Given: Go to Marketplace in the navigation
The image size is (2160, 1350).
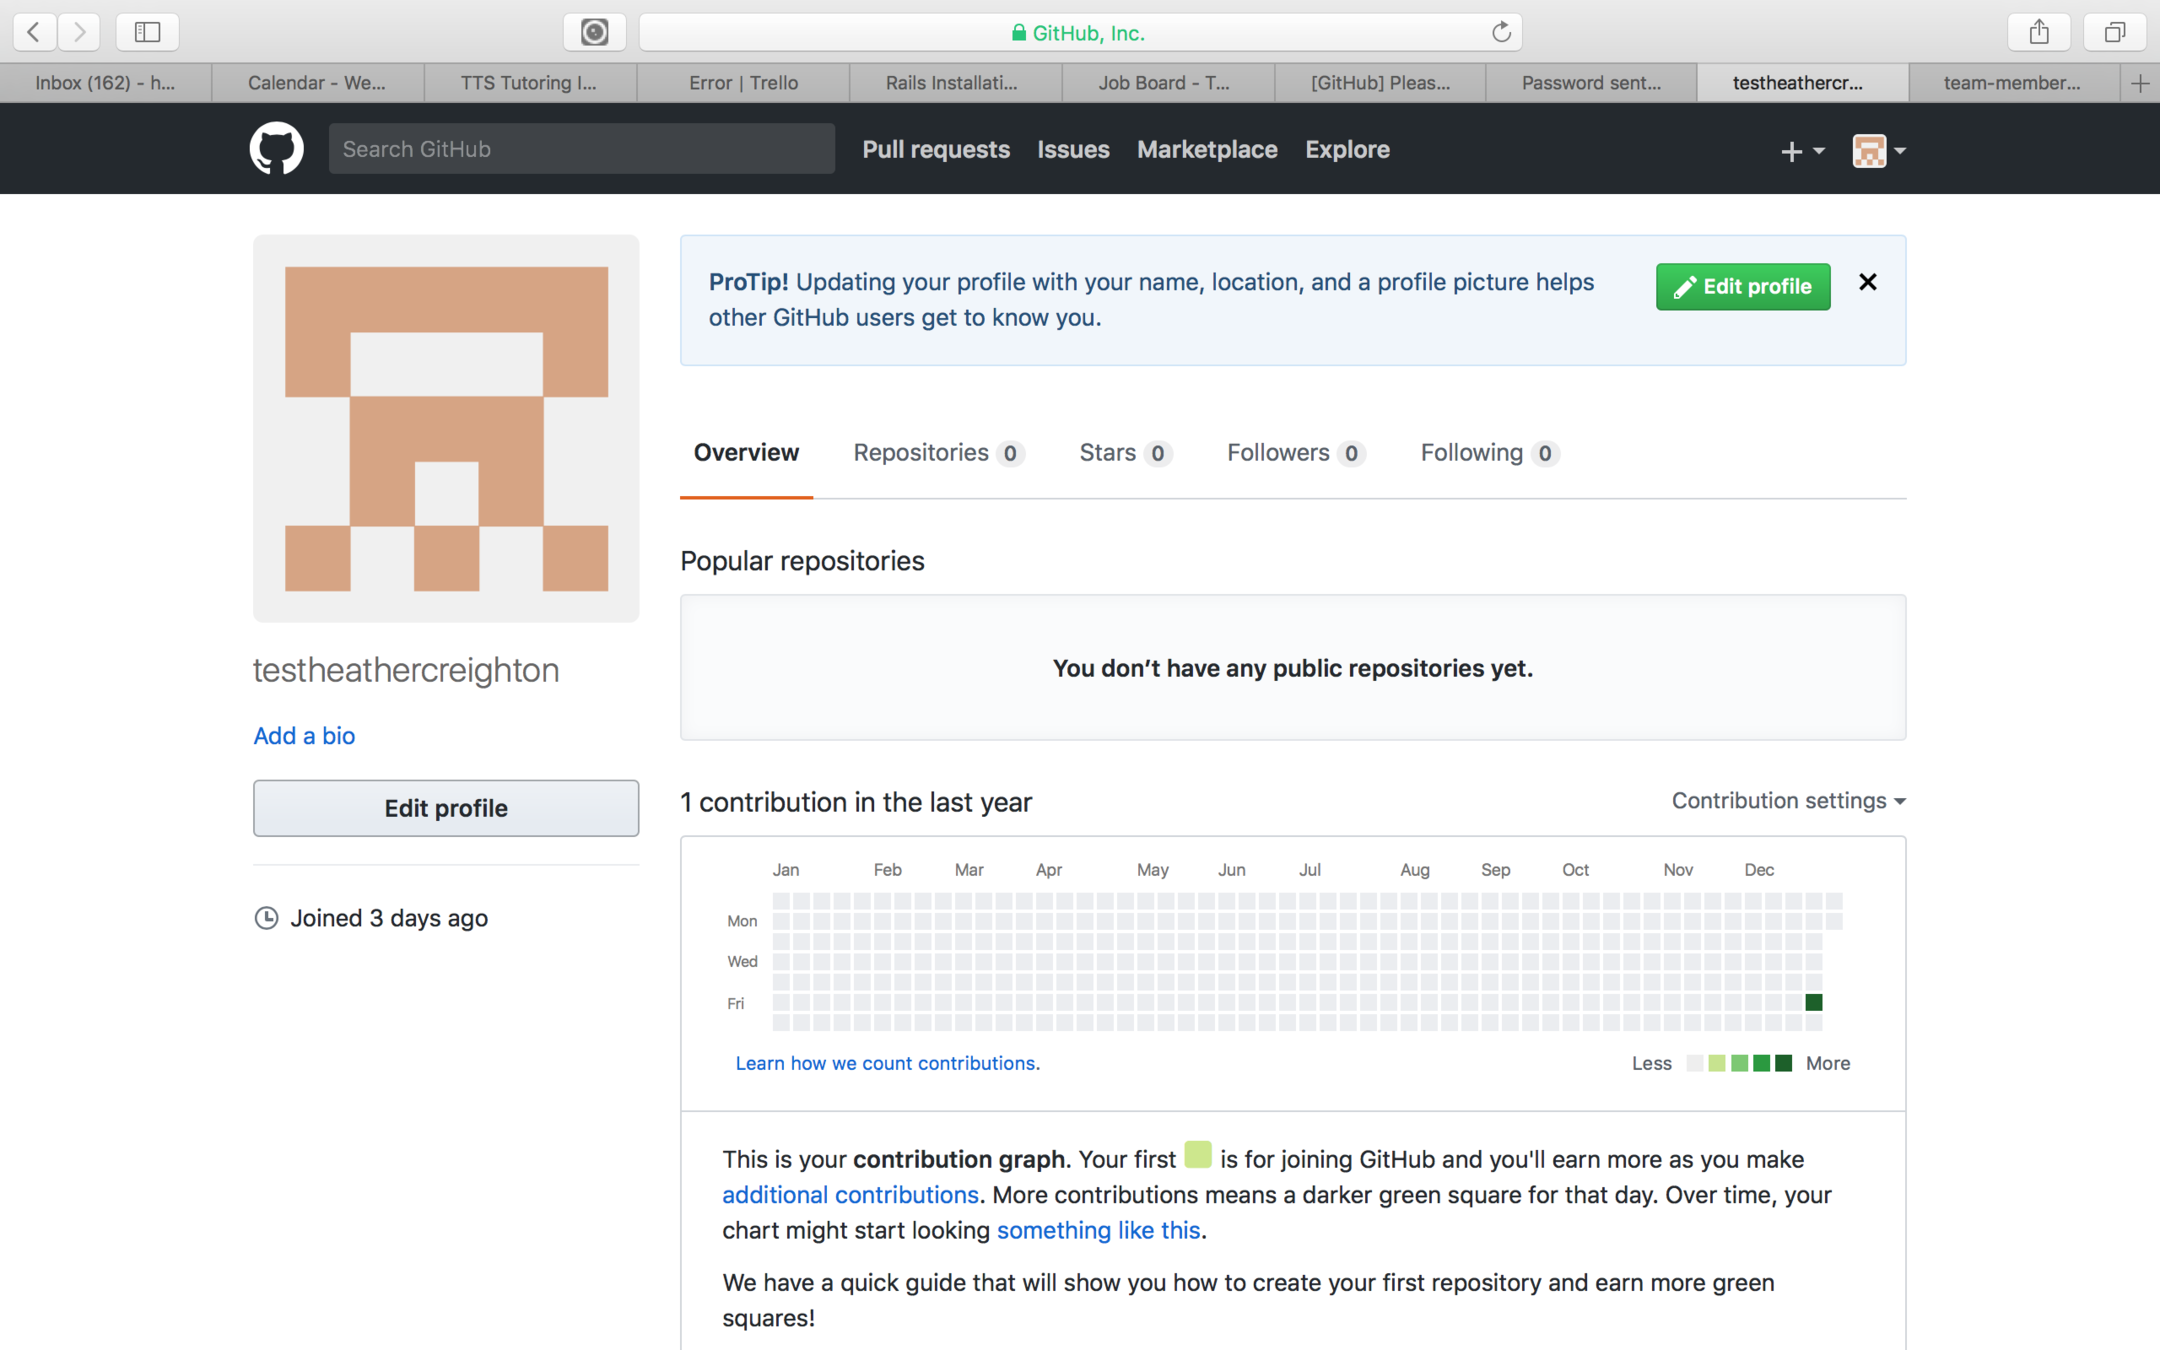Looking at the screenshot, I should click(1206, 149).
